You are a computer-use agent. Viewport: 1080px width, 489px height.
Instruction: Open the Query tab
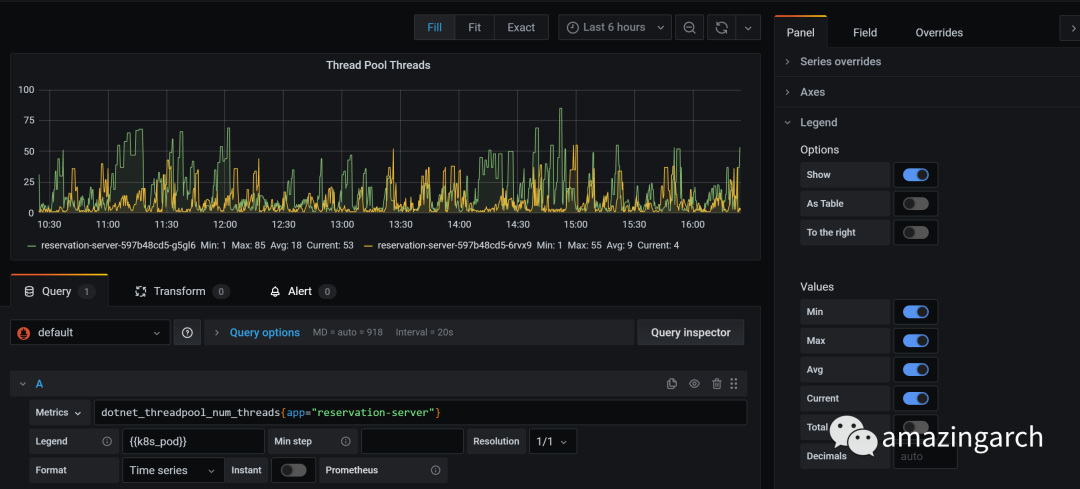(x=59, y=291)
